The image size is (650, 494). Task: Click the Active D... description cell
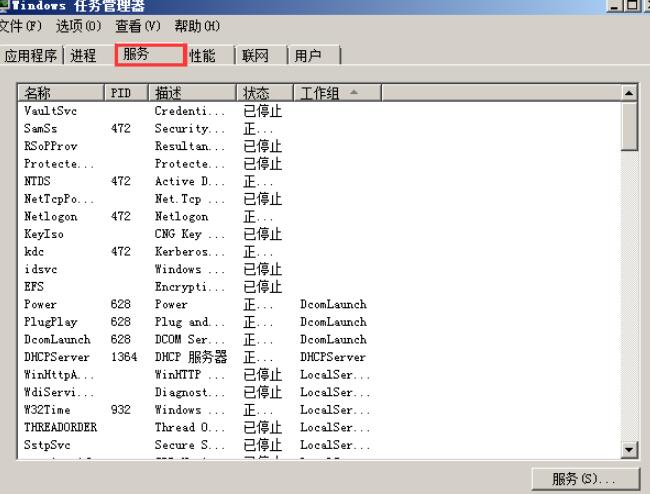coord(190,181)
